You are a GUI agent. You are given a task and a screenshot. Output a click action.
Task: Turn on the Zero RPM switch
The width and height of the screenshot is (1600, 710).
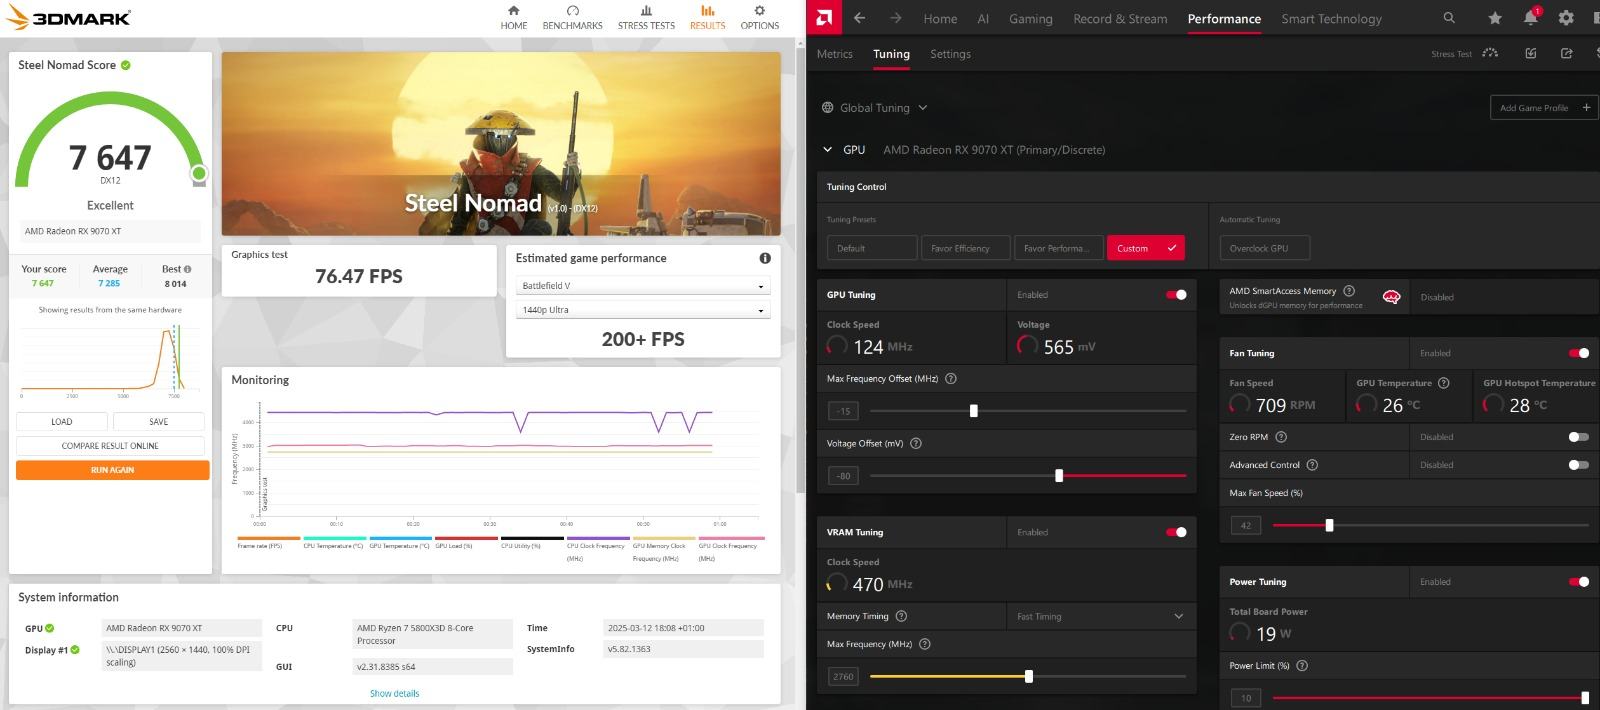click(1578, 437)
